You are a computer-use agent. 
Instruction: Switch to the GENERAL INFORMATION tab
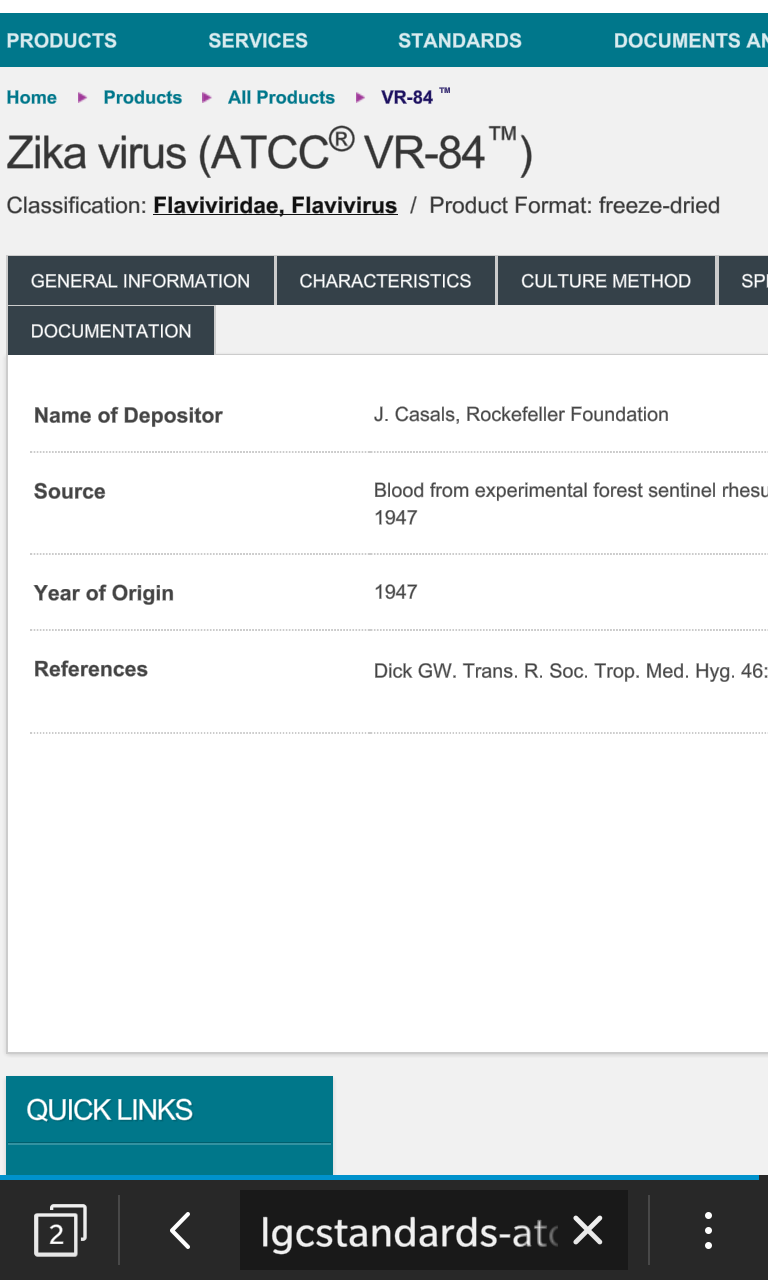tap(140, 281)
